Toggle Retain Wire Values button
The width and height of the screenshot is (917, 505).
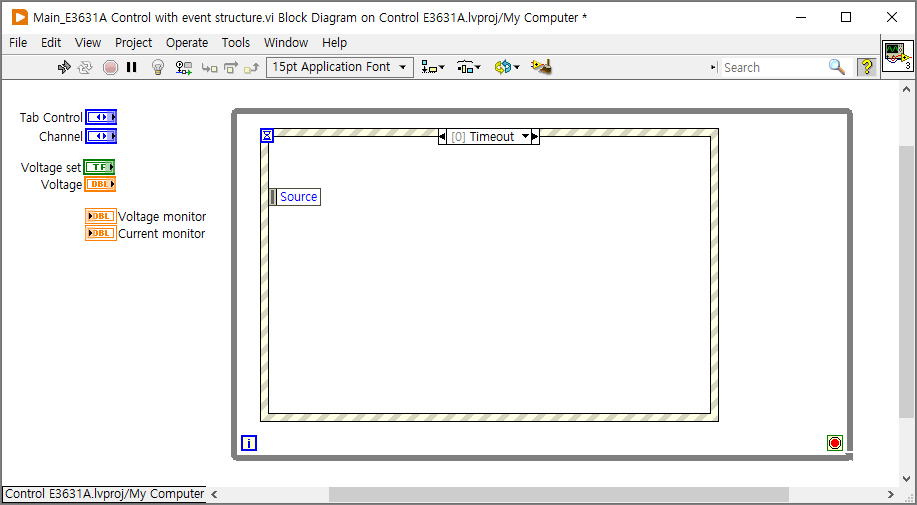point(184,67)
